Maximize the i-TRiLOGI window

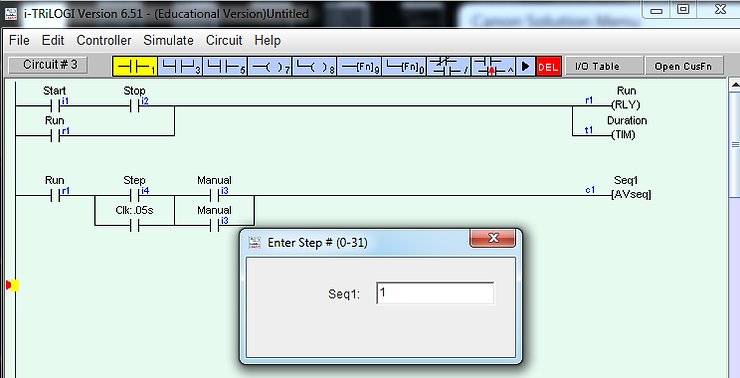[x=683, y=9]
